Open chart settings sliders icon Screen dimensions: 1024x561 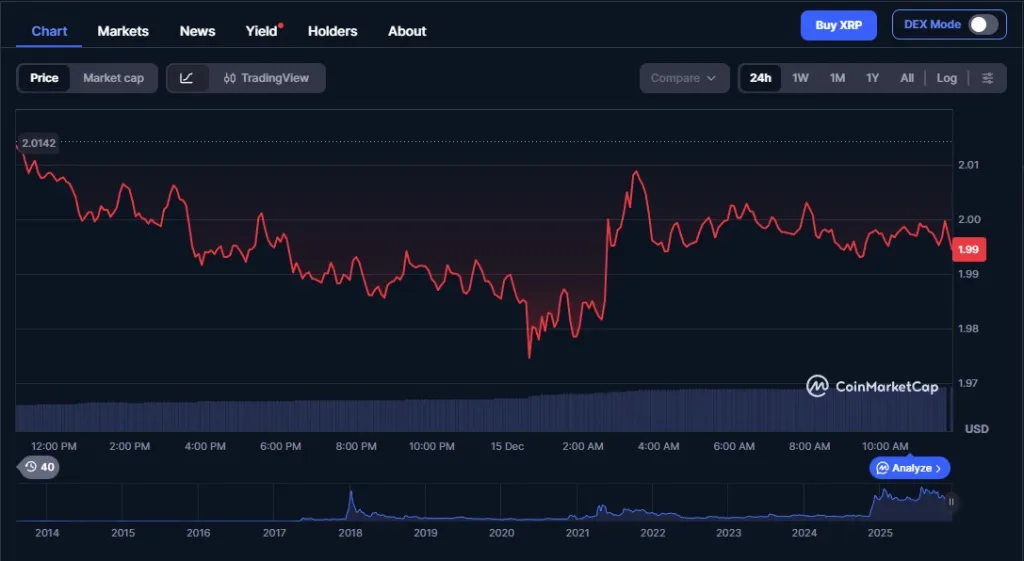pyautogui.click(x=987, y=78)
